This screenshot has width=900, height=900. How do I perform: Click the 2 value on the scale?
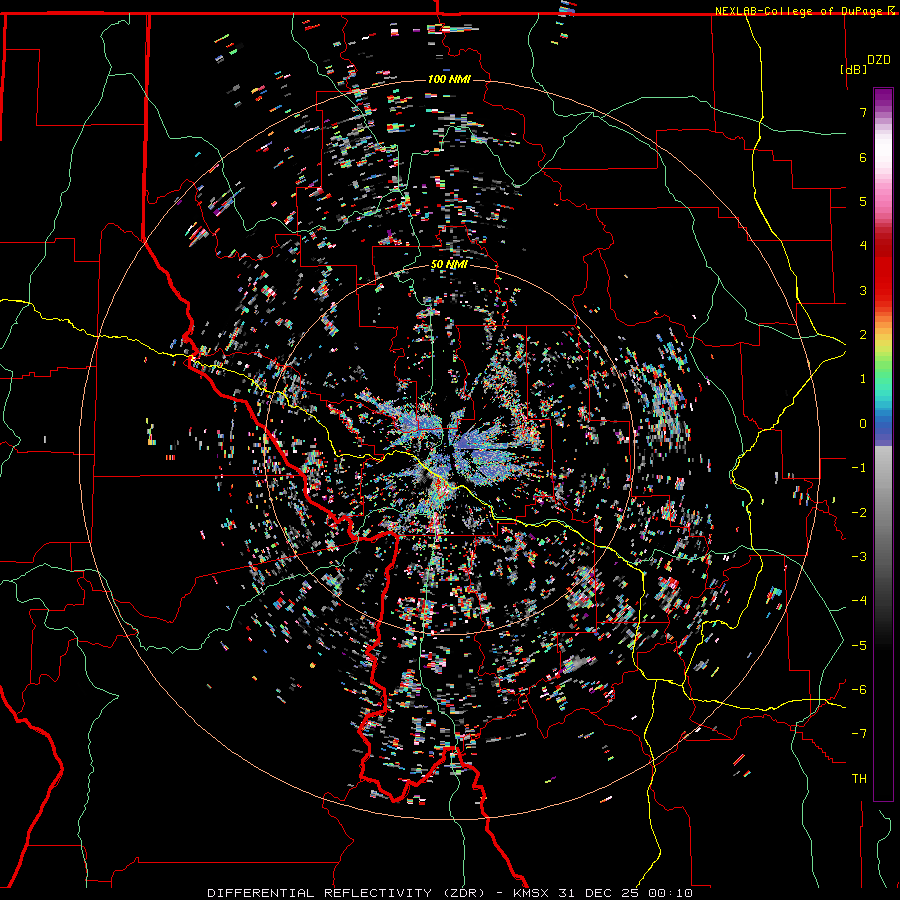click(x=863, y=335)
